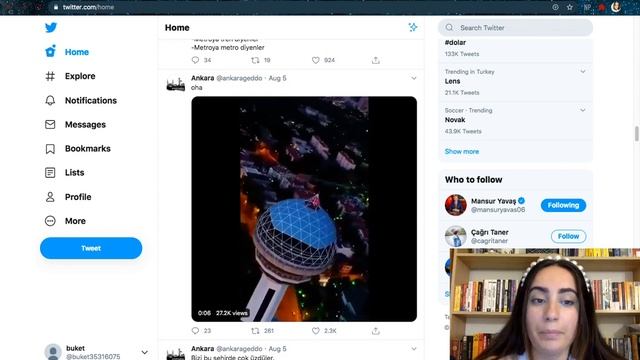Click the Twitter bird logo
The image size is (640, 360).
[x=51, y=27]
